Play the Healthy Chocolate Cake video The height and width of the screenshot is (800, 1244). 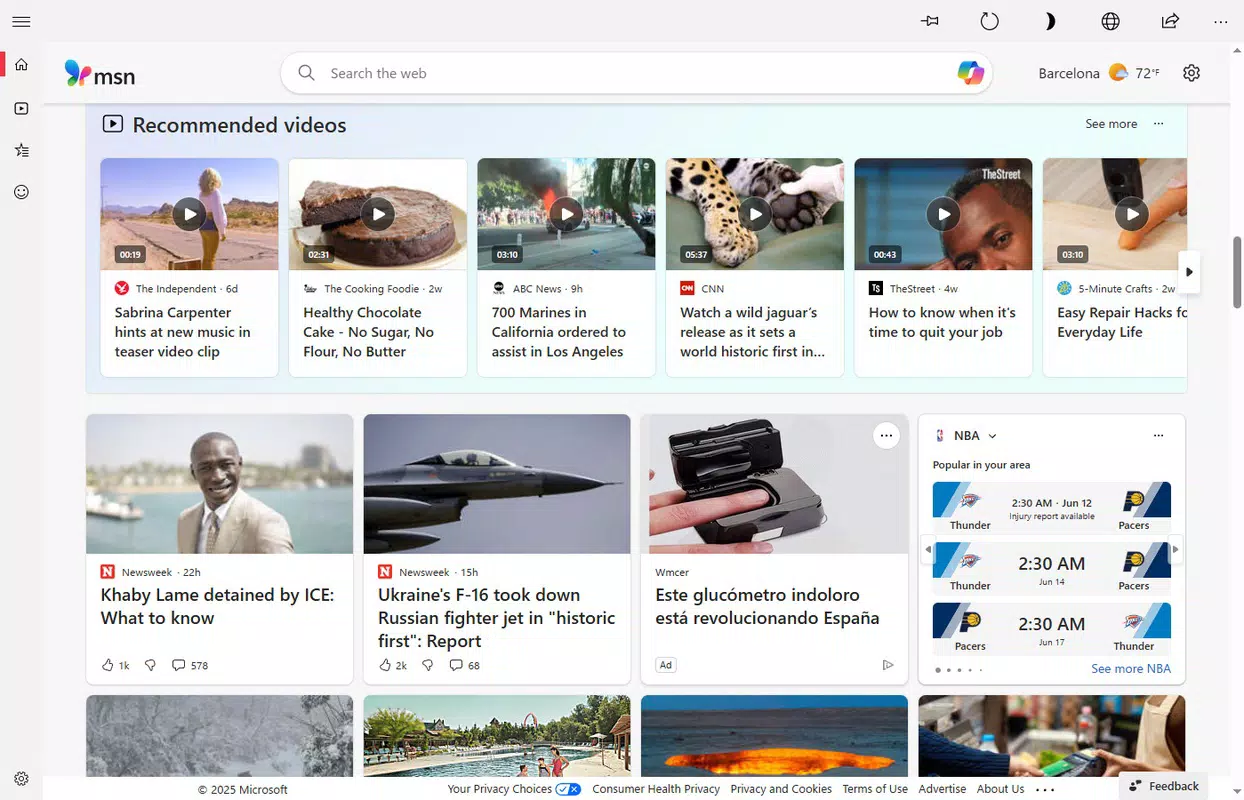(378, 214)
